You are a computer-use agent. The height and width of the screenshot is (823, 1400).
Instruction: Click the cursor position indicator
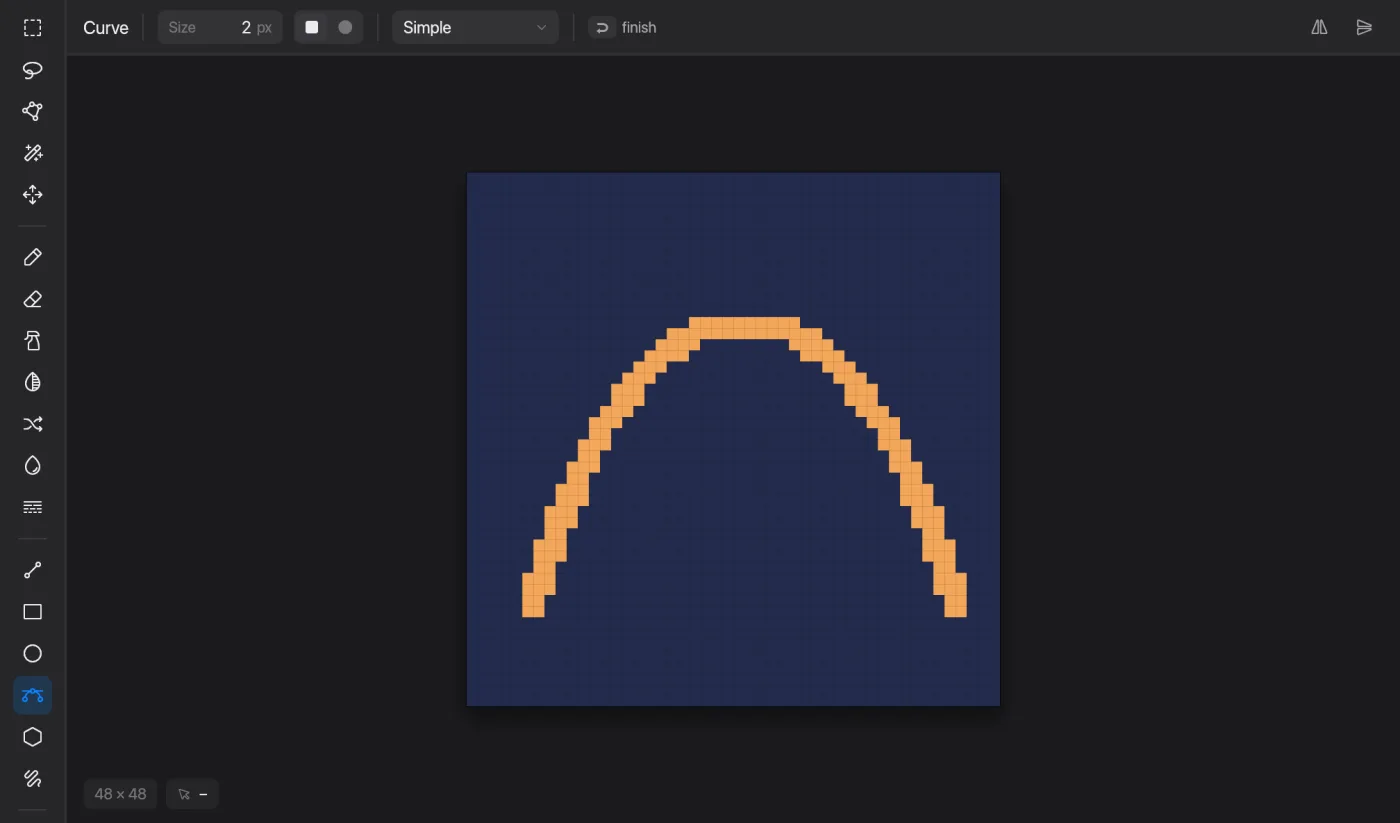(192, 794)
